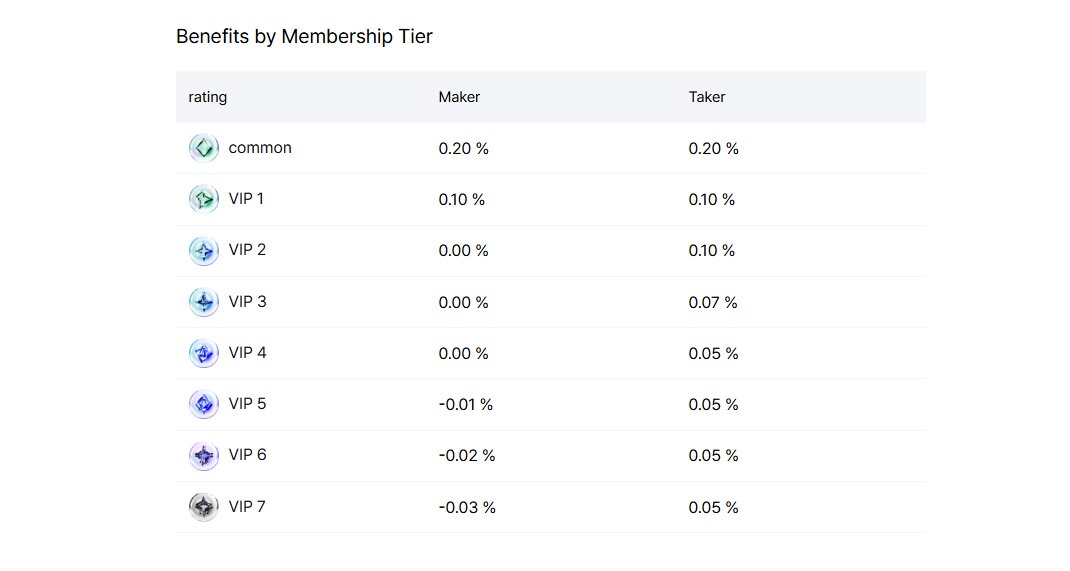Image resolution: width=1070 pixels, height=571 pixels.
Task: Select the Benefits by Membership Tier heading
Action: click(304, 37)
